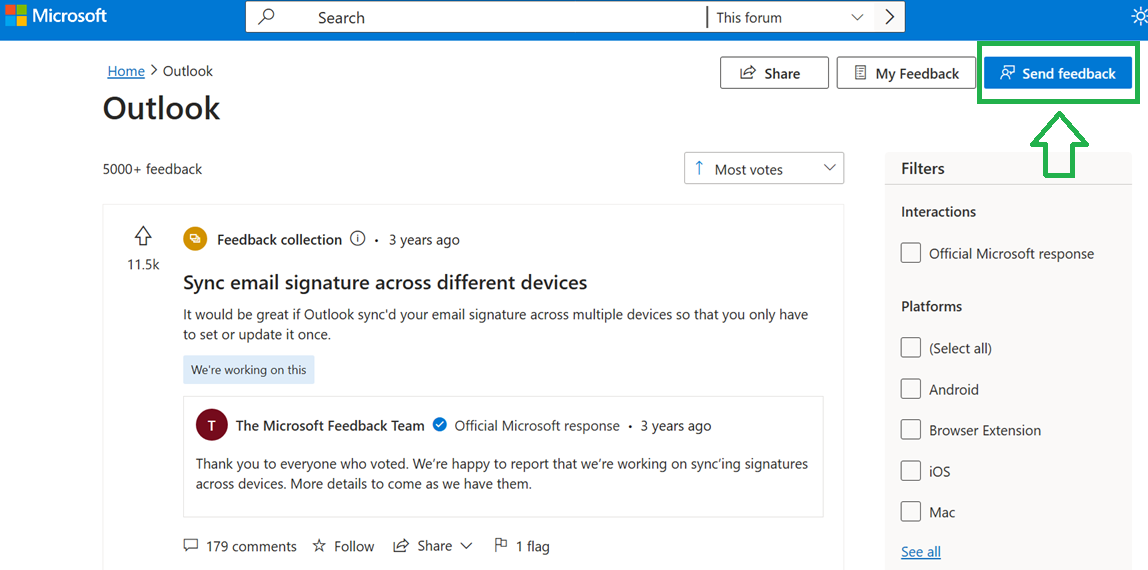Follow this feedback post

click(343, 546)
